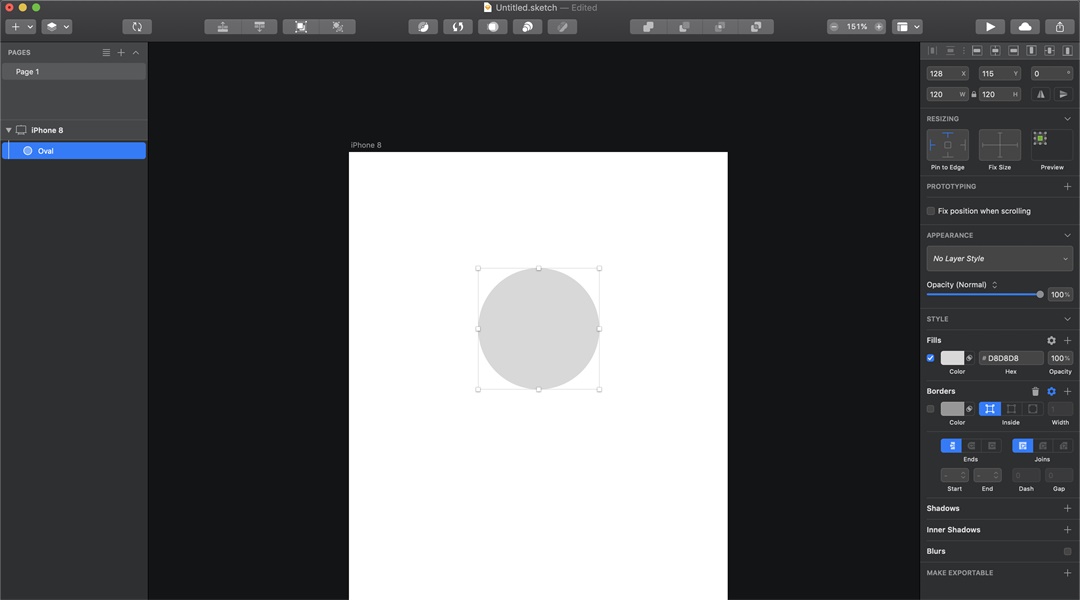
Task: Add a new shadow with plus icon
Action: pyautogui.click(x=1067, y=508)
